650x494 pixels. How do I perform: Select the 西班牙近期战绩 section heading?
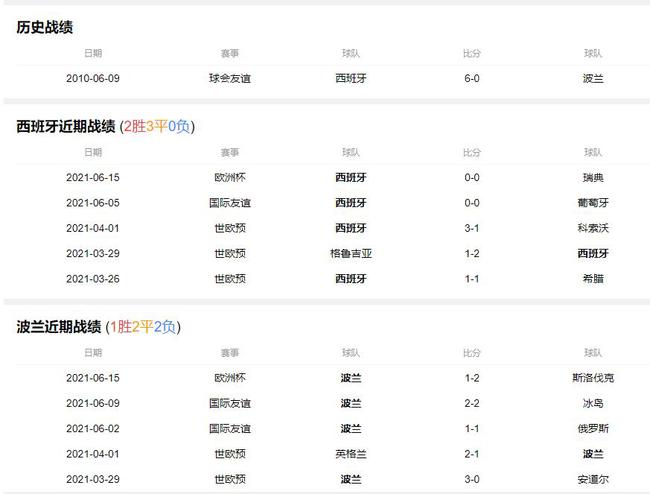click(x=59, y=126)
